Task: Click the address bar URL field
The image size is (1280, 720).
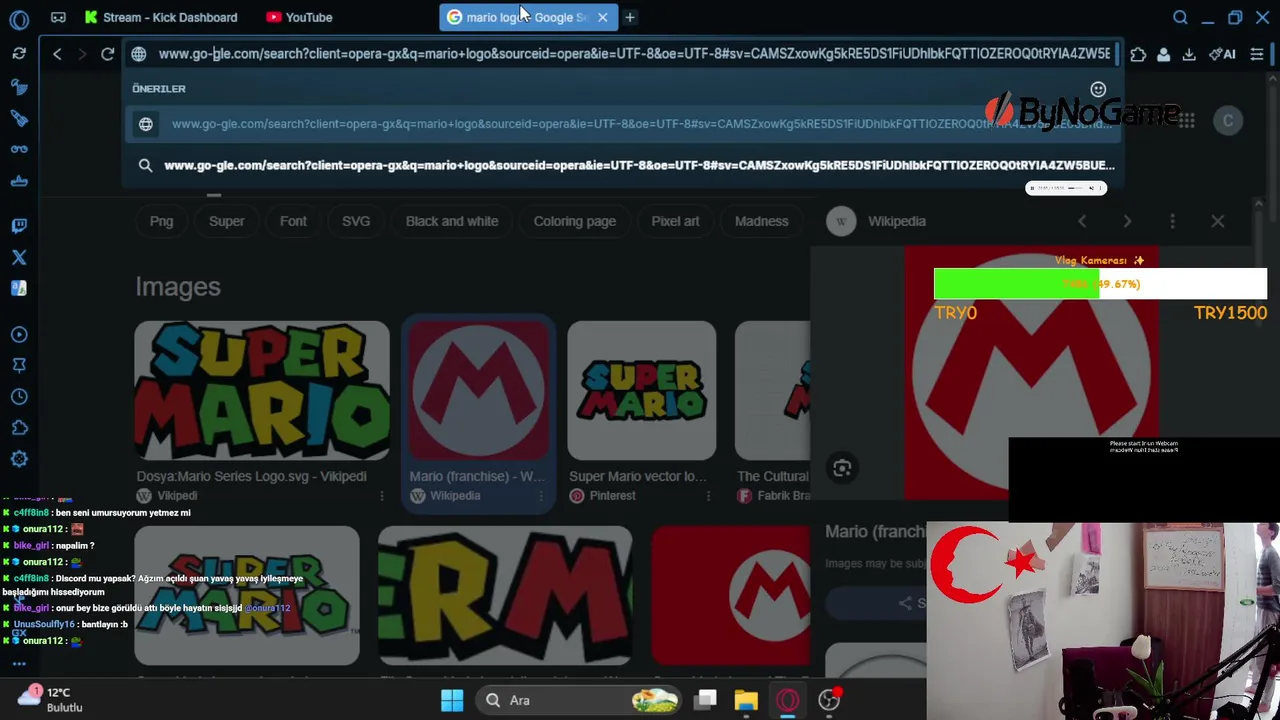Action: tap(634, 54)
